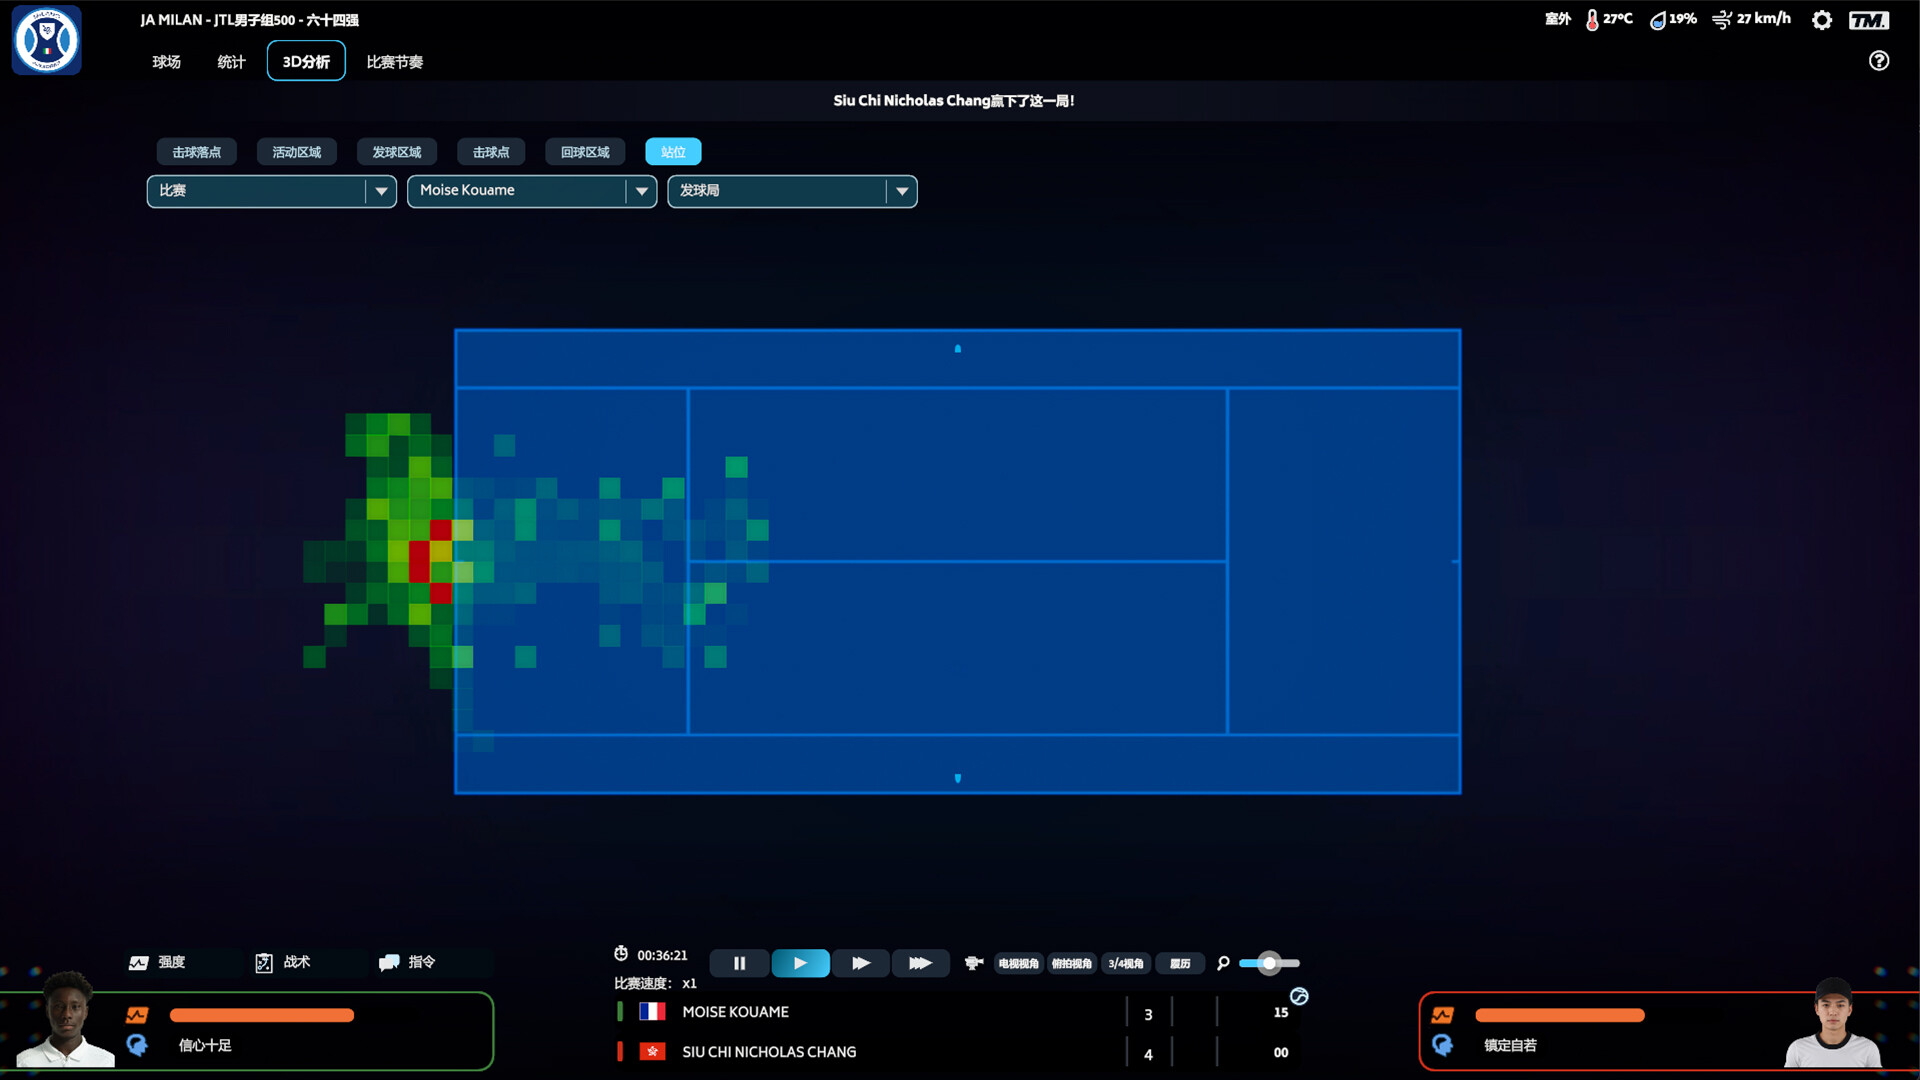This screenshot has height=1080, width=1920.
Task: Switch to the 统计 tab
Action: pyautogui.click(x=231, y=62)
